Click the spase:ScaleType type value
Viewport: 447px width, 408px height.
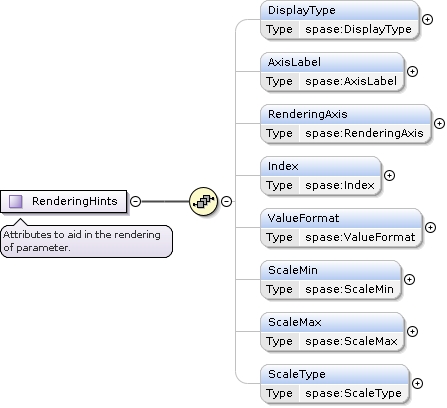tap(353, 393)
